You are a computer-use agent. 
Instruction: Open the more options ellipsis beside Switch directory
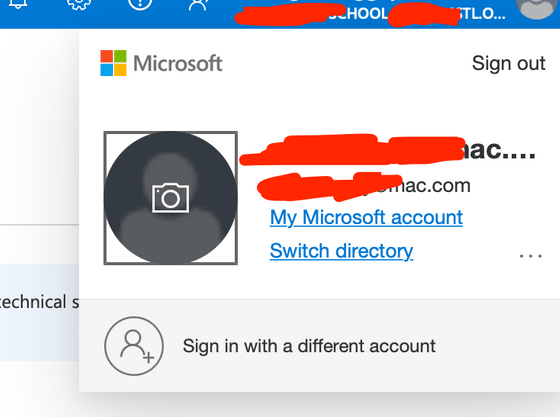click(531, 255)
